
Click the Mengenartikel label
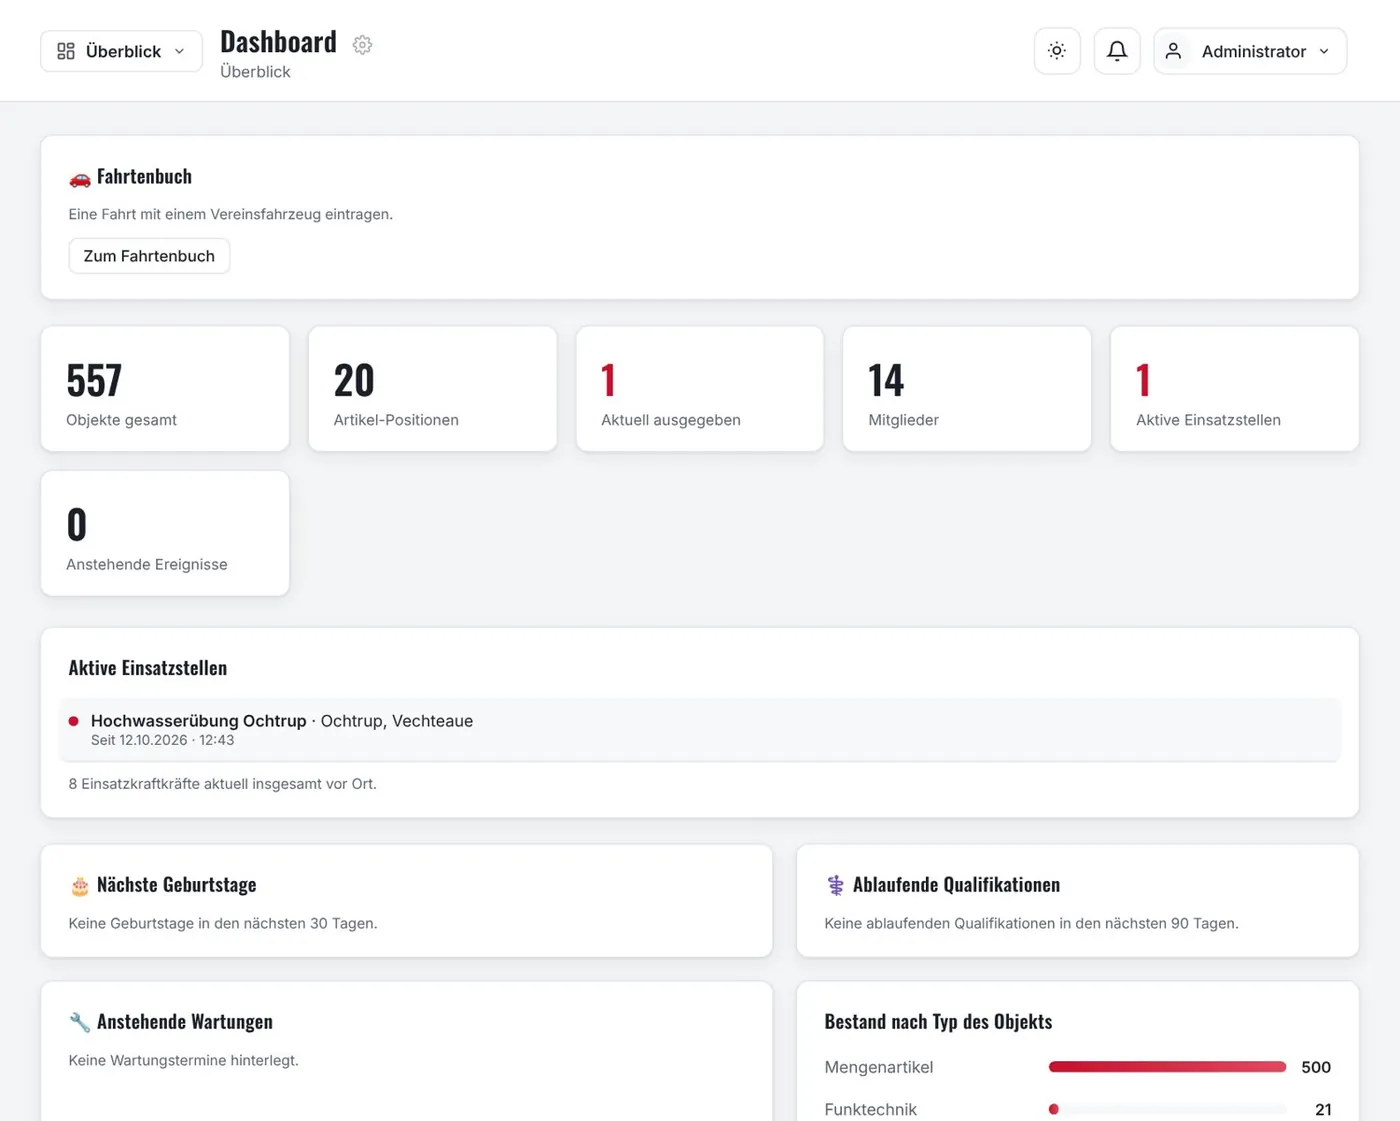(879, 1067)
